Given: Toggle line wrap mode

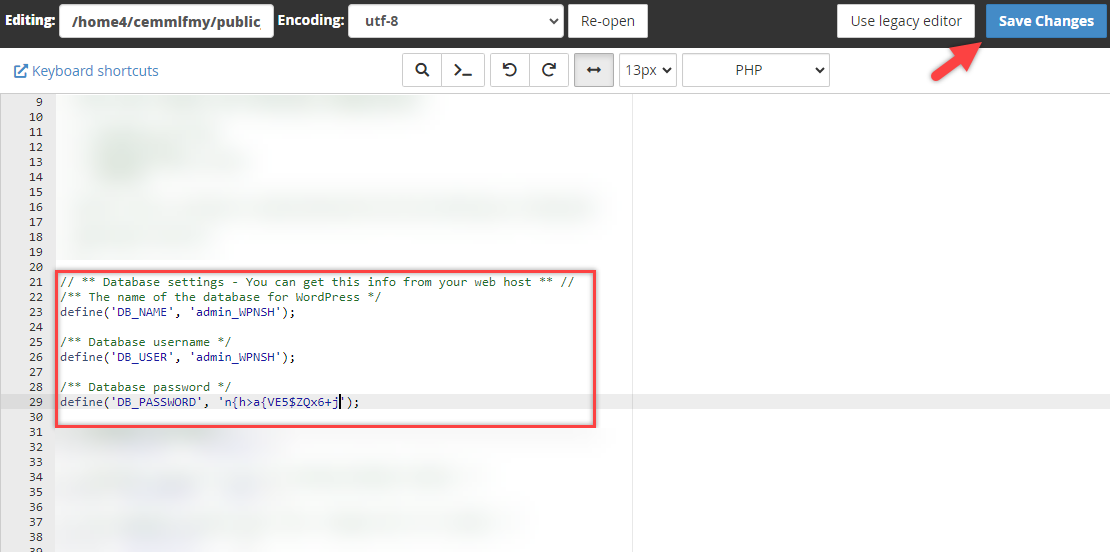Looking at the screenshot, I should [x=594, y=70].
